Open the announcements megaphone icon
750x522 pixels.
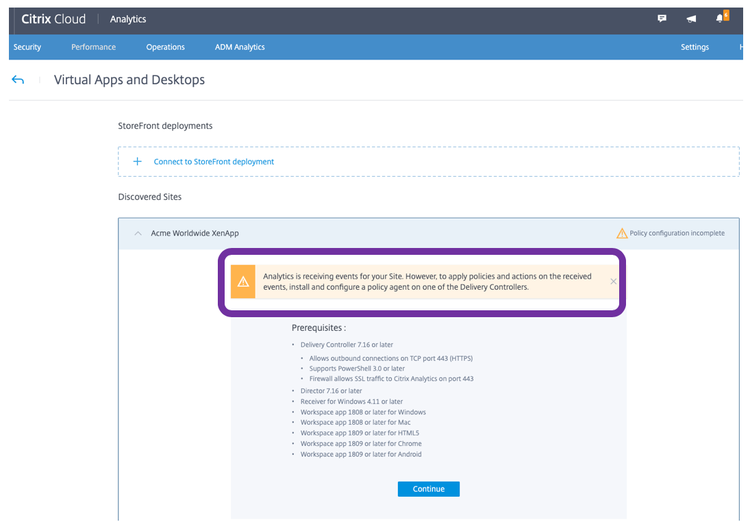pyautogui.click(x=691, y=19)
